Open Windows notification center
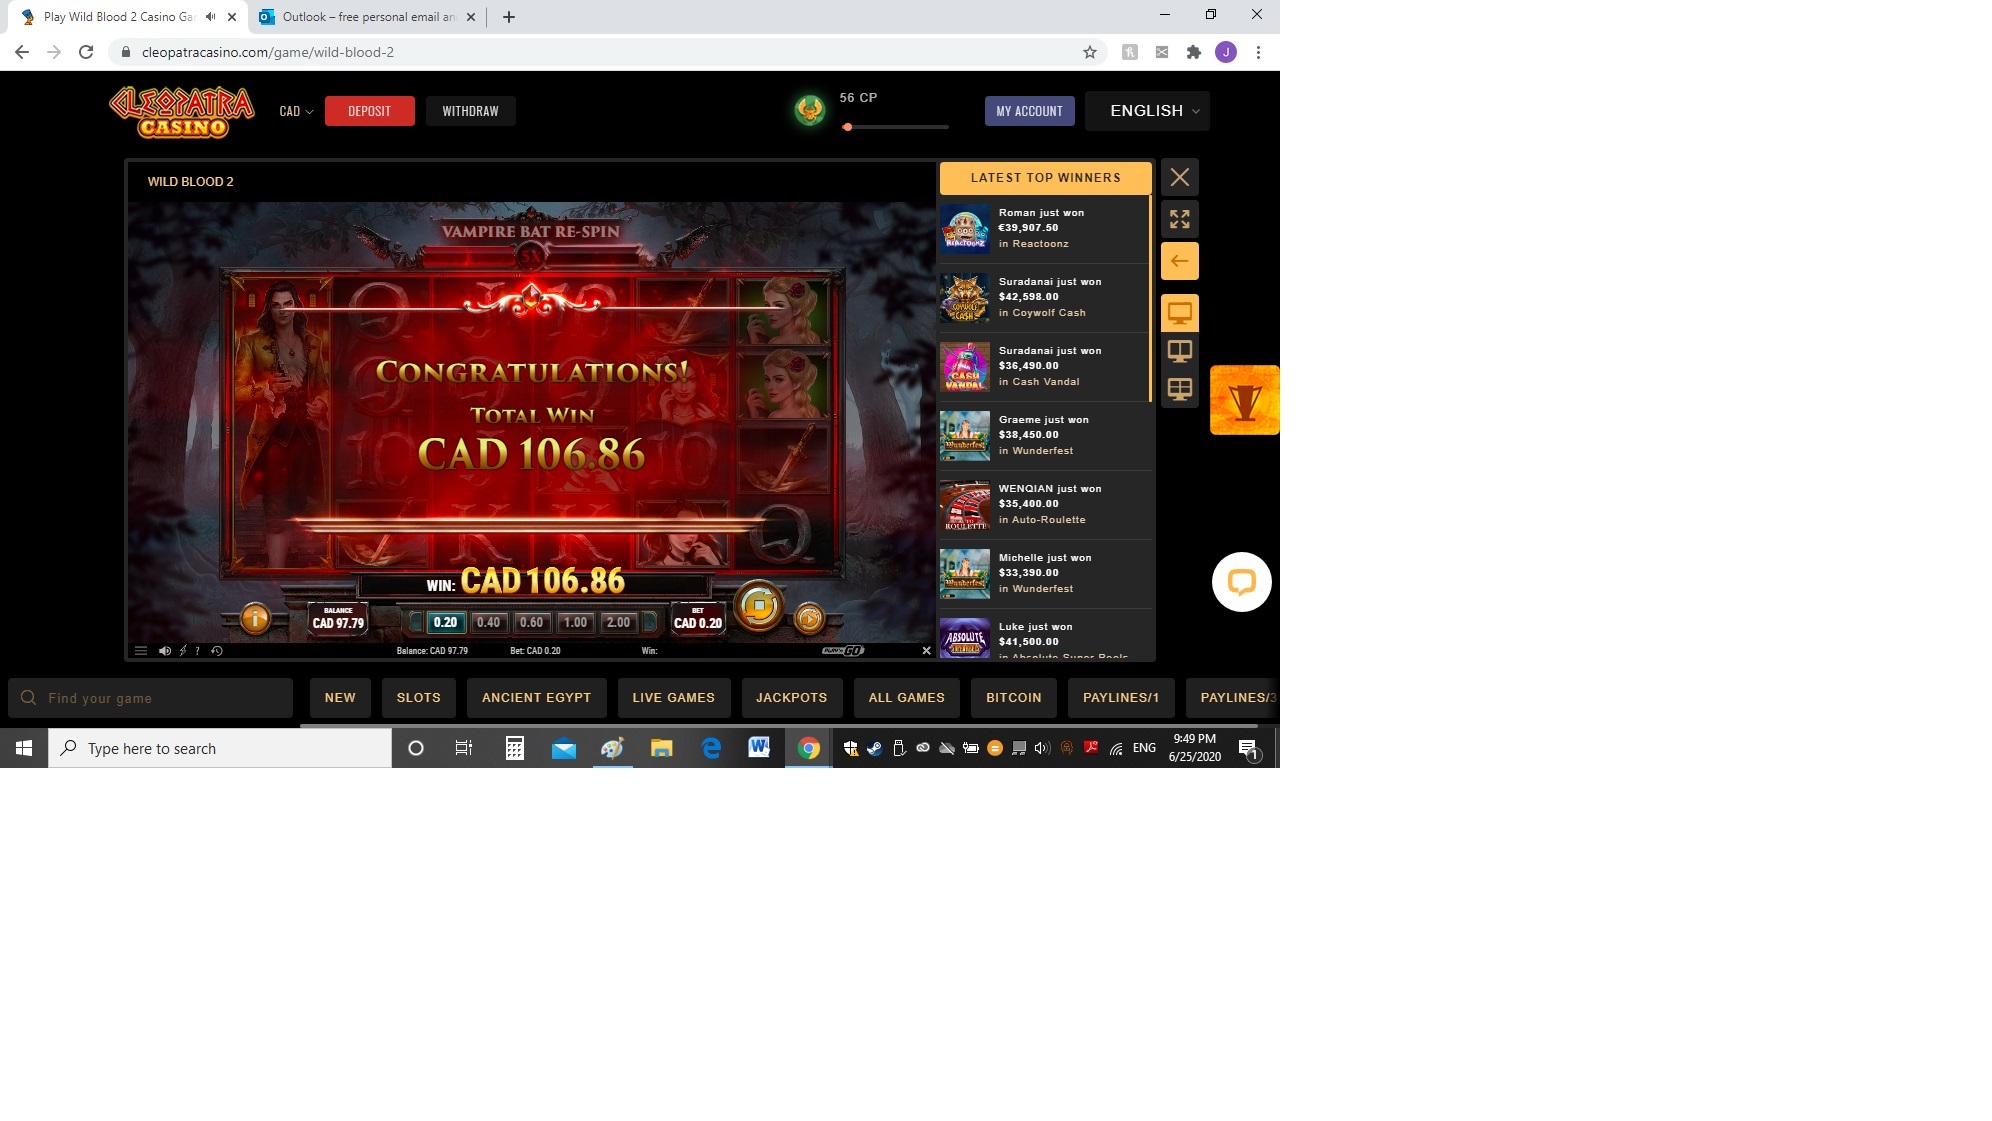Image resolution: width=1992 pixels, height=1121 pixels. click(1248, 748)
